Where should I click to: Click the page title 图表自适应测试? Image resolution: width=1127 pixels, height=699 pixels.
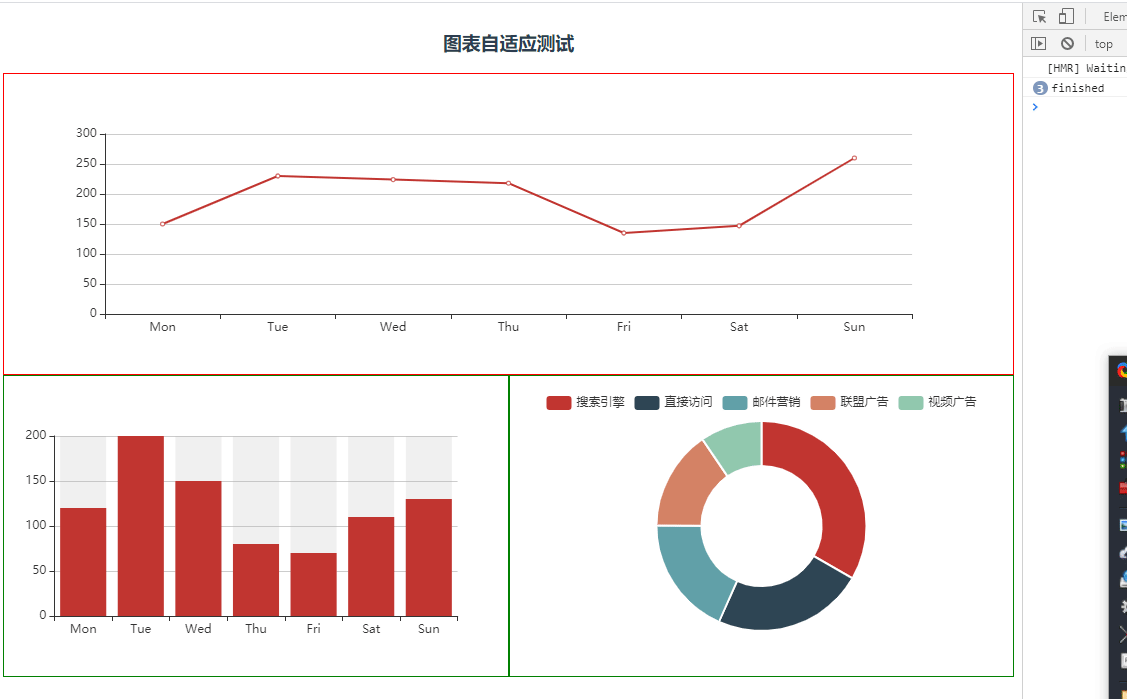[x=508, y=44]
